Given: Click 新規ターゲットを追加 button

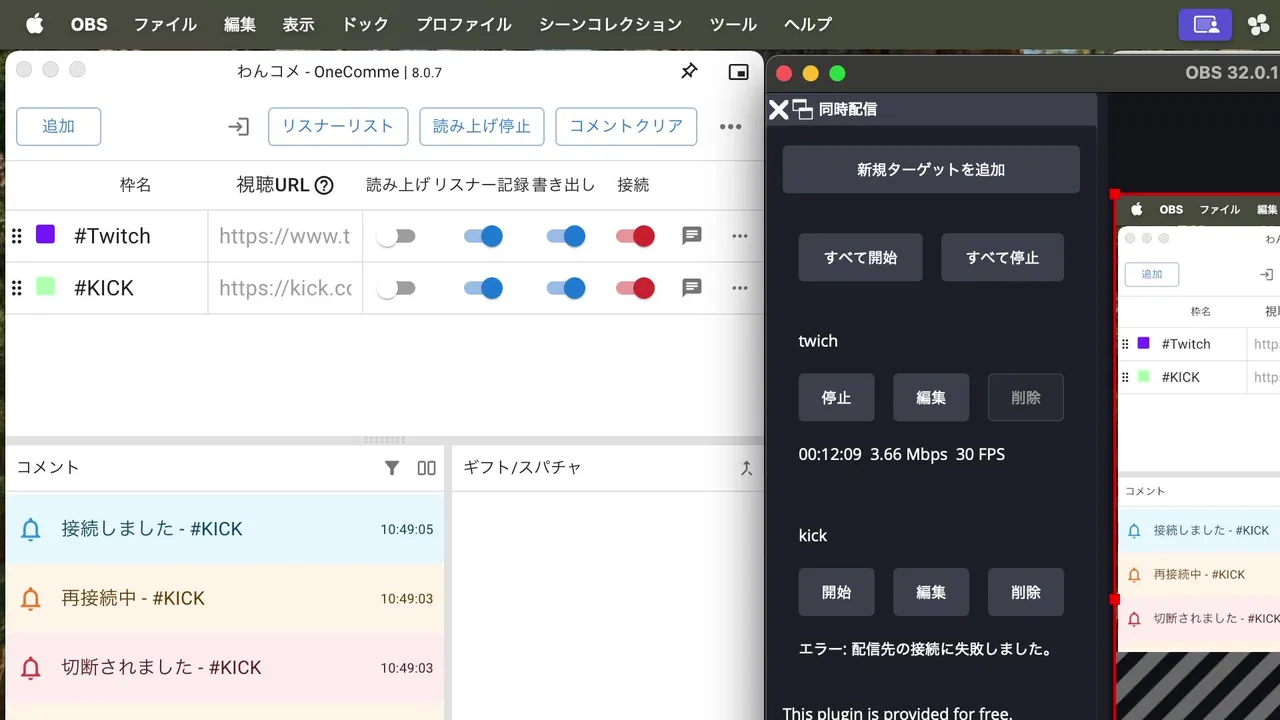Looking at the screenshot, I should (x=931, y=170).
